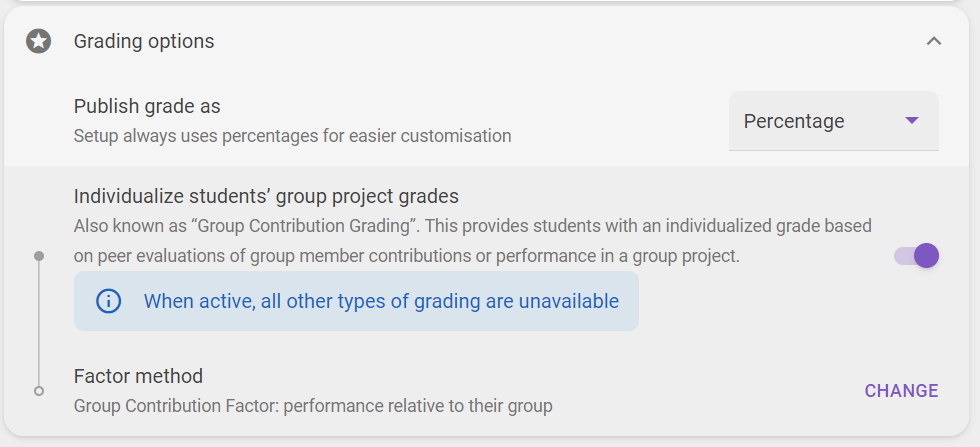This screenshot has width=980, height=447.
Task: Click the 'When active, all other types' notice text
Action: (x=381, y=301)
